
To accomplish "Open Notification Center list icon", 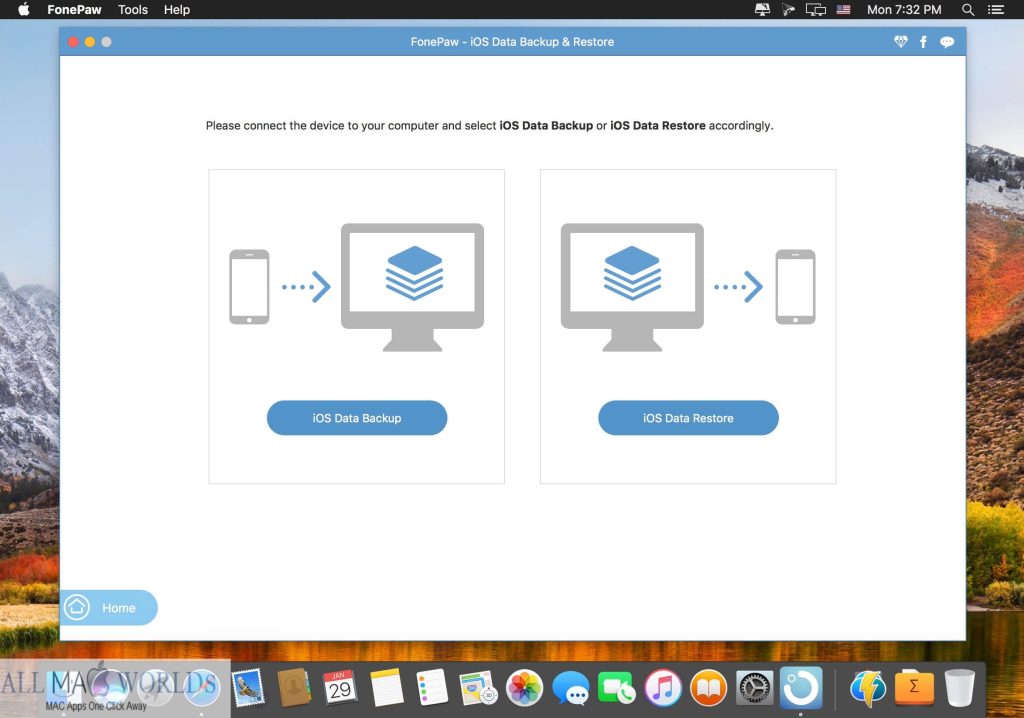I will click(995, 10).
